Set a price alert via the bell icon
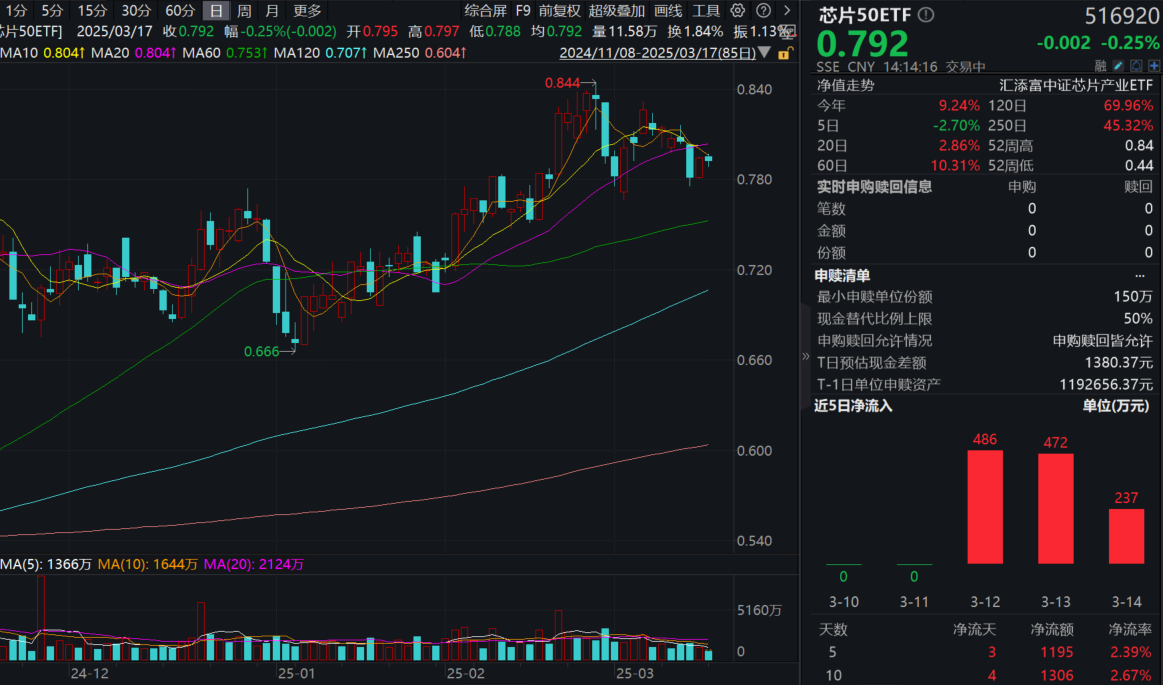1163x685 pixels. pyautogui.click(x=1136, y=65)
